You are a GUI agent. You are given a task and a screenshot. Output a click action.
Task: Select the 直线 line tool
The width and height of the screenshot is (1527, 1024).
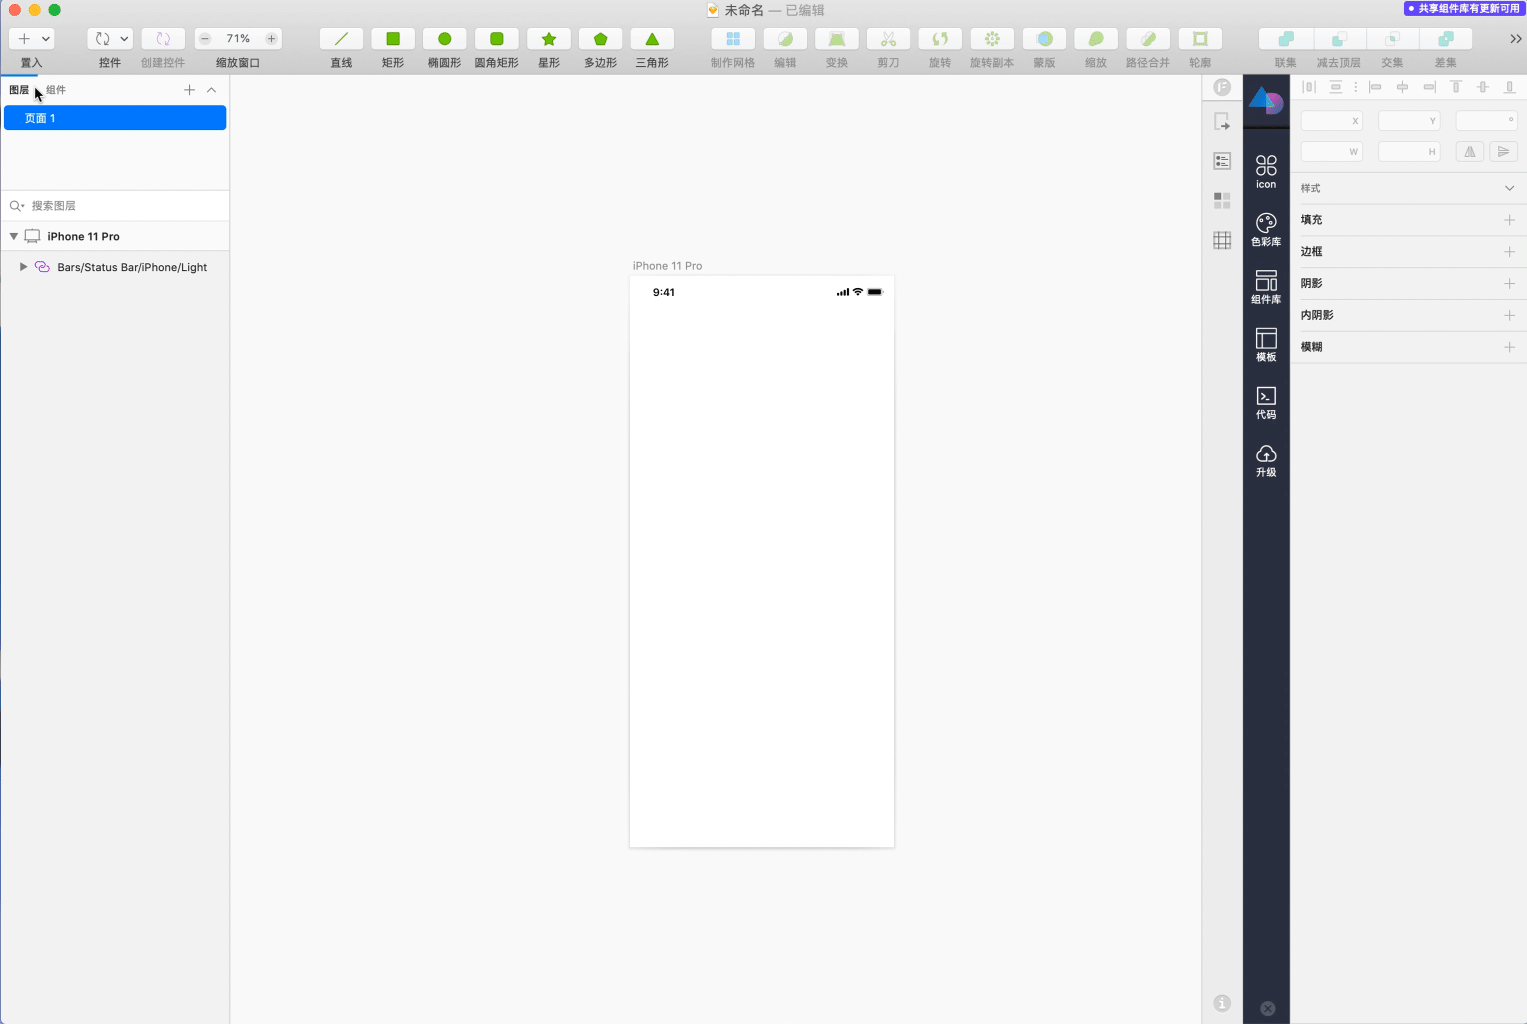341,39
